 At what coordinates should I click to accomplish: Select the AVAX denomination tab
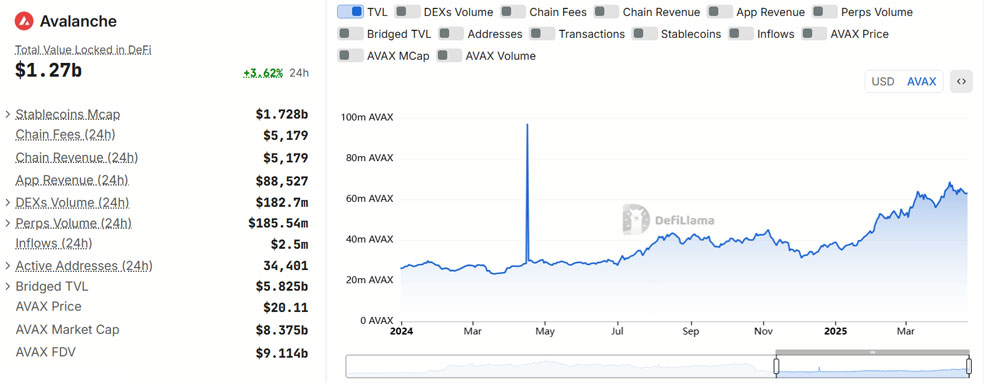click(921, 82)
